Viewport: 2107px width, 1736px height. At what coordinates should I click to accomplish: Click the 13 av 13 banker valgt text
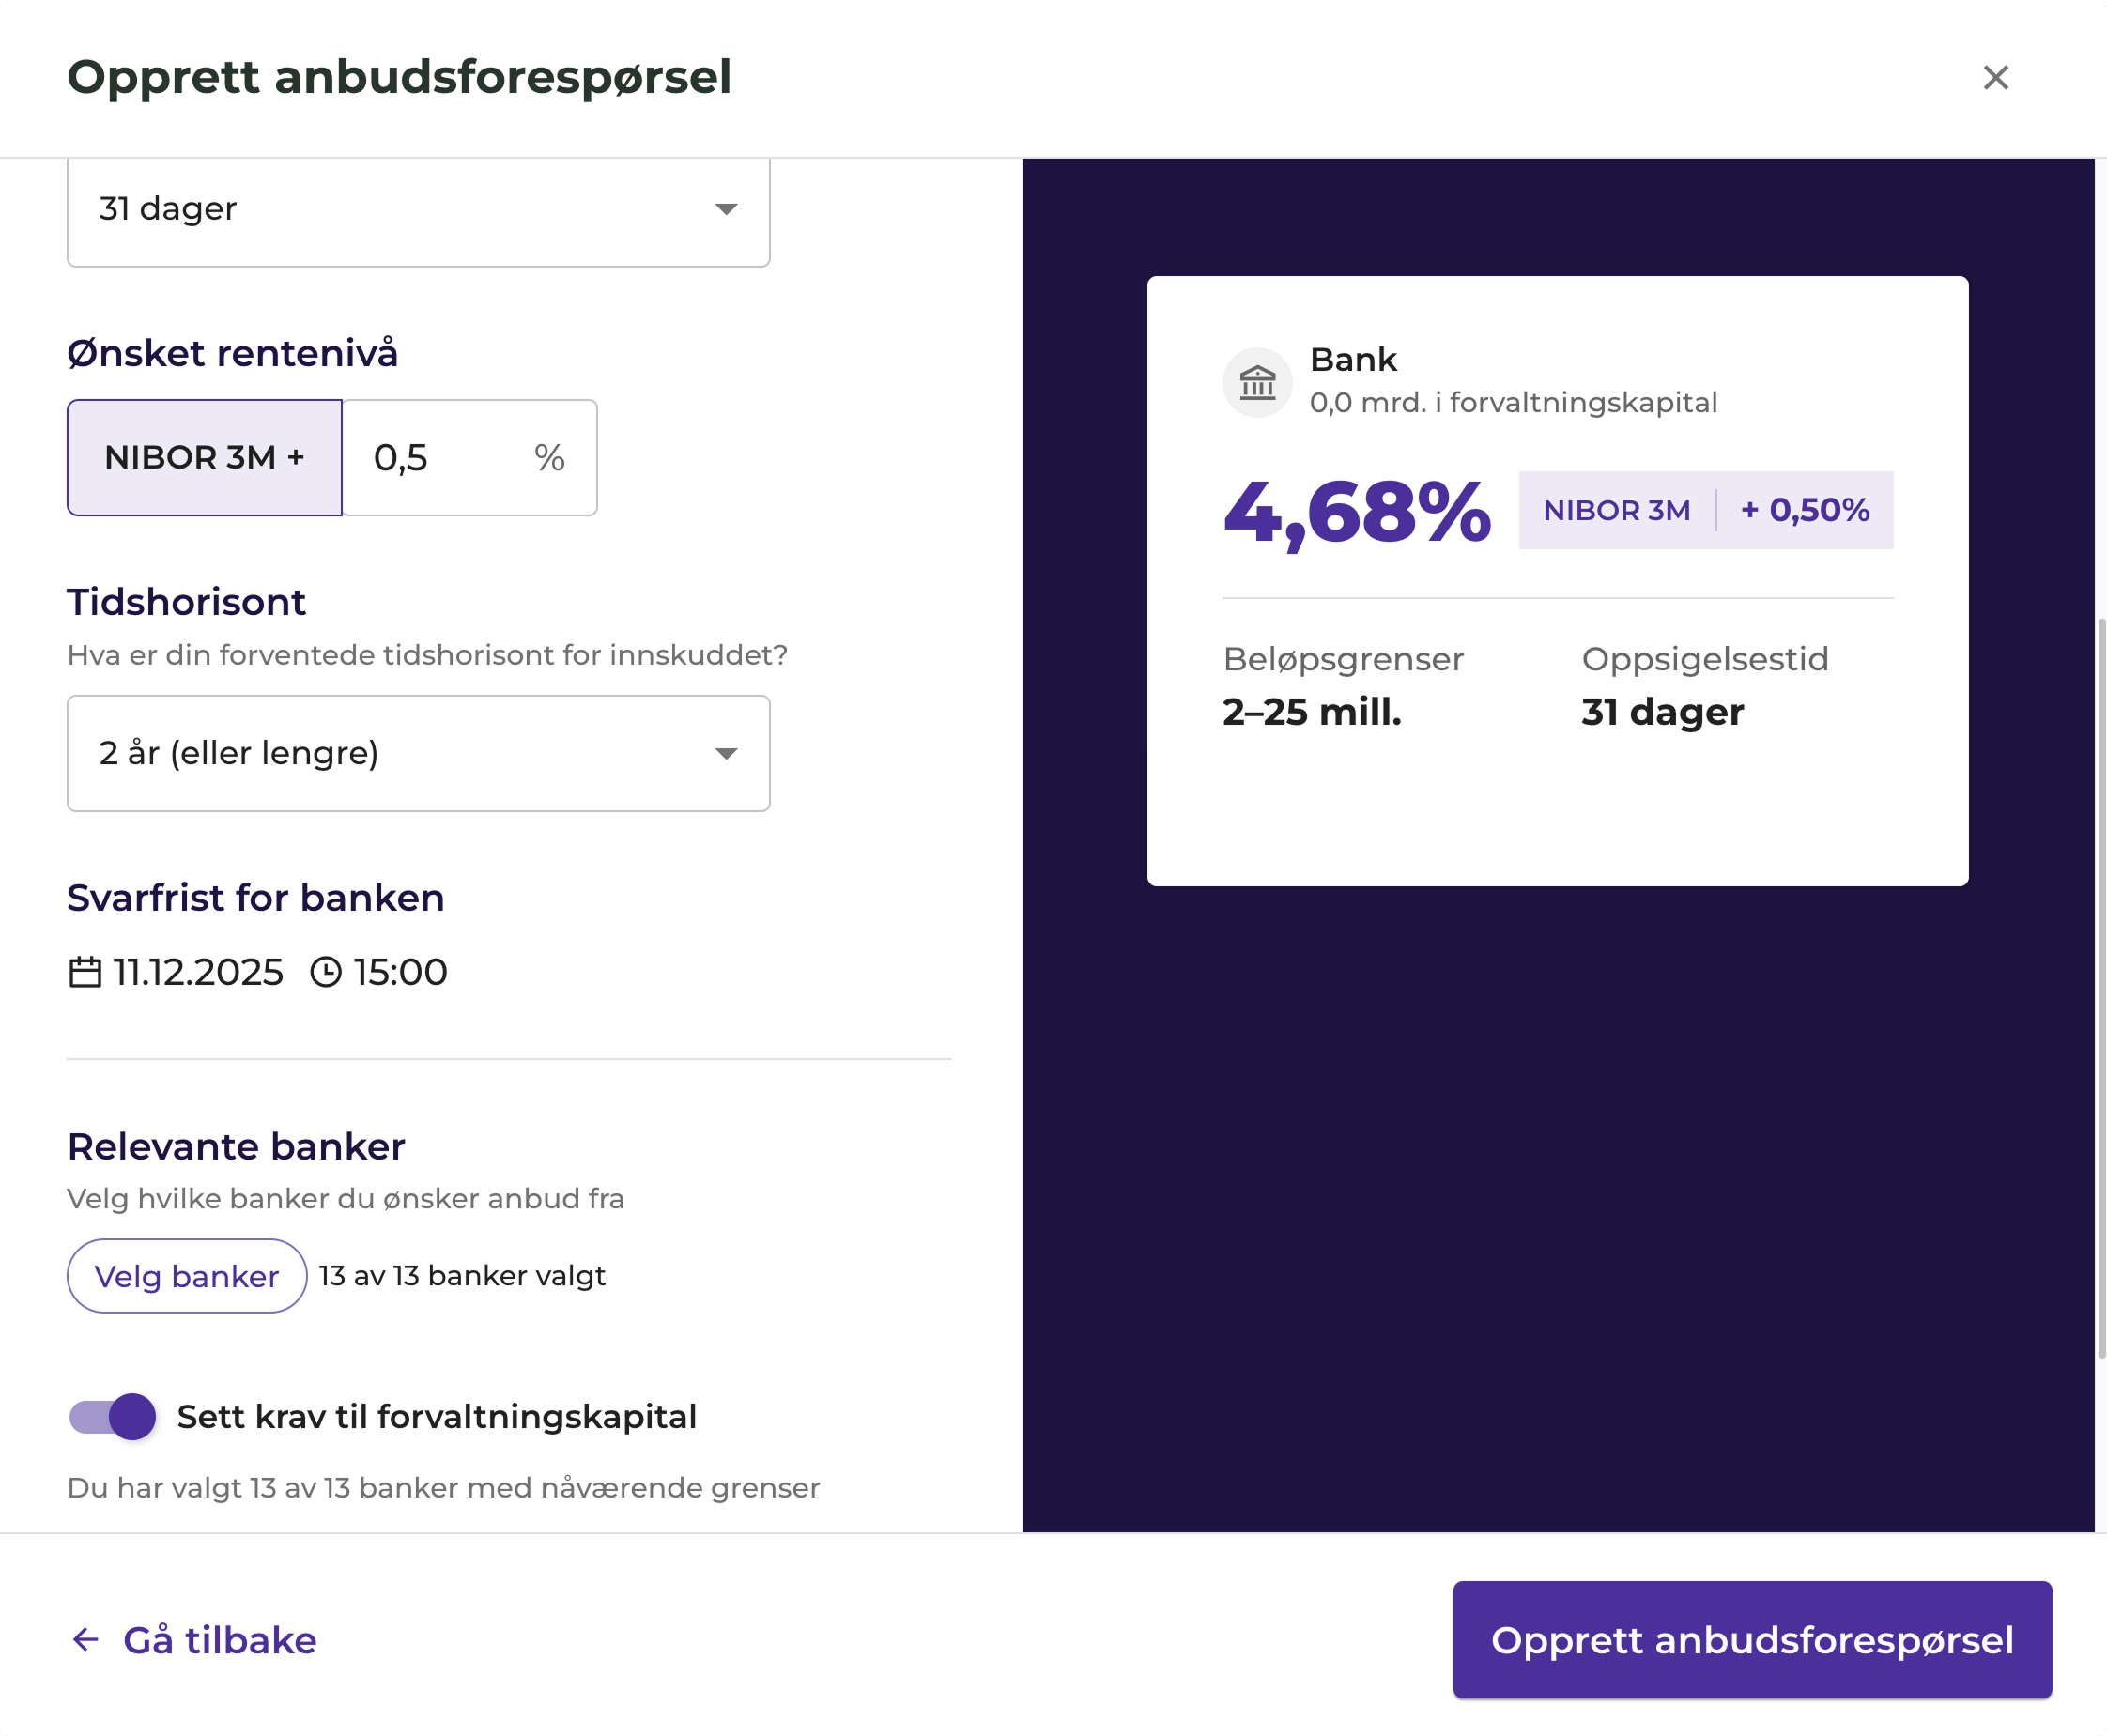tap(462, 1275)
